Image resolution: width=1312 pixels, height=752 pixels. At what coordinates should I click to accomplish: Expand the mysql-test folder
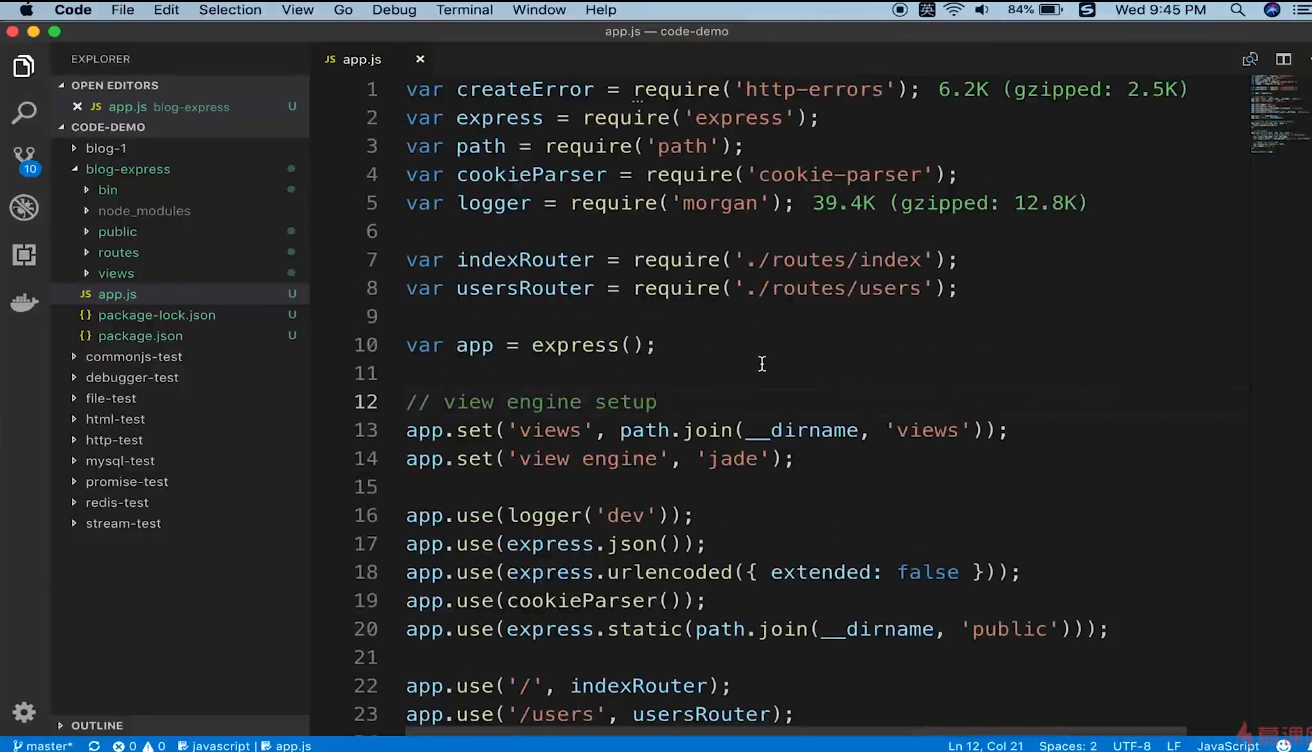pos(74,461)
